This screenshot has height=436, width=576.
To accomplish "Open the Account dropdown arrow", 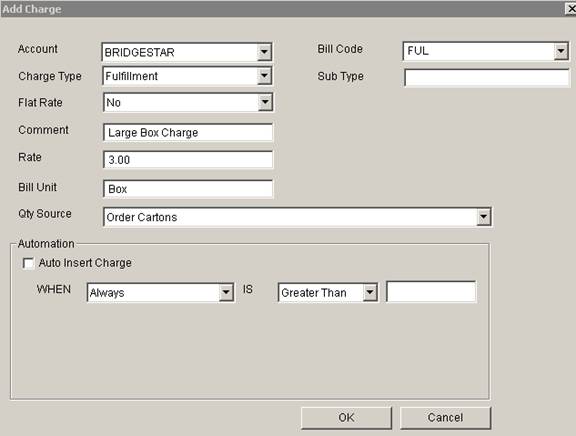I will (x=264, y=52).
